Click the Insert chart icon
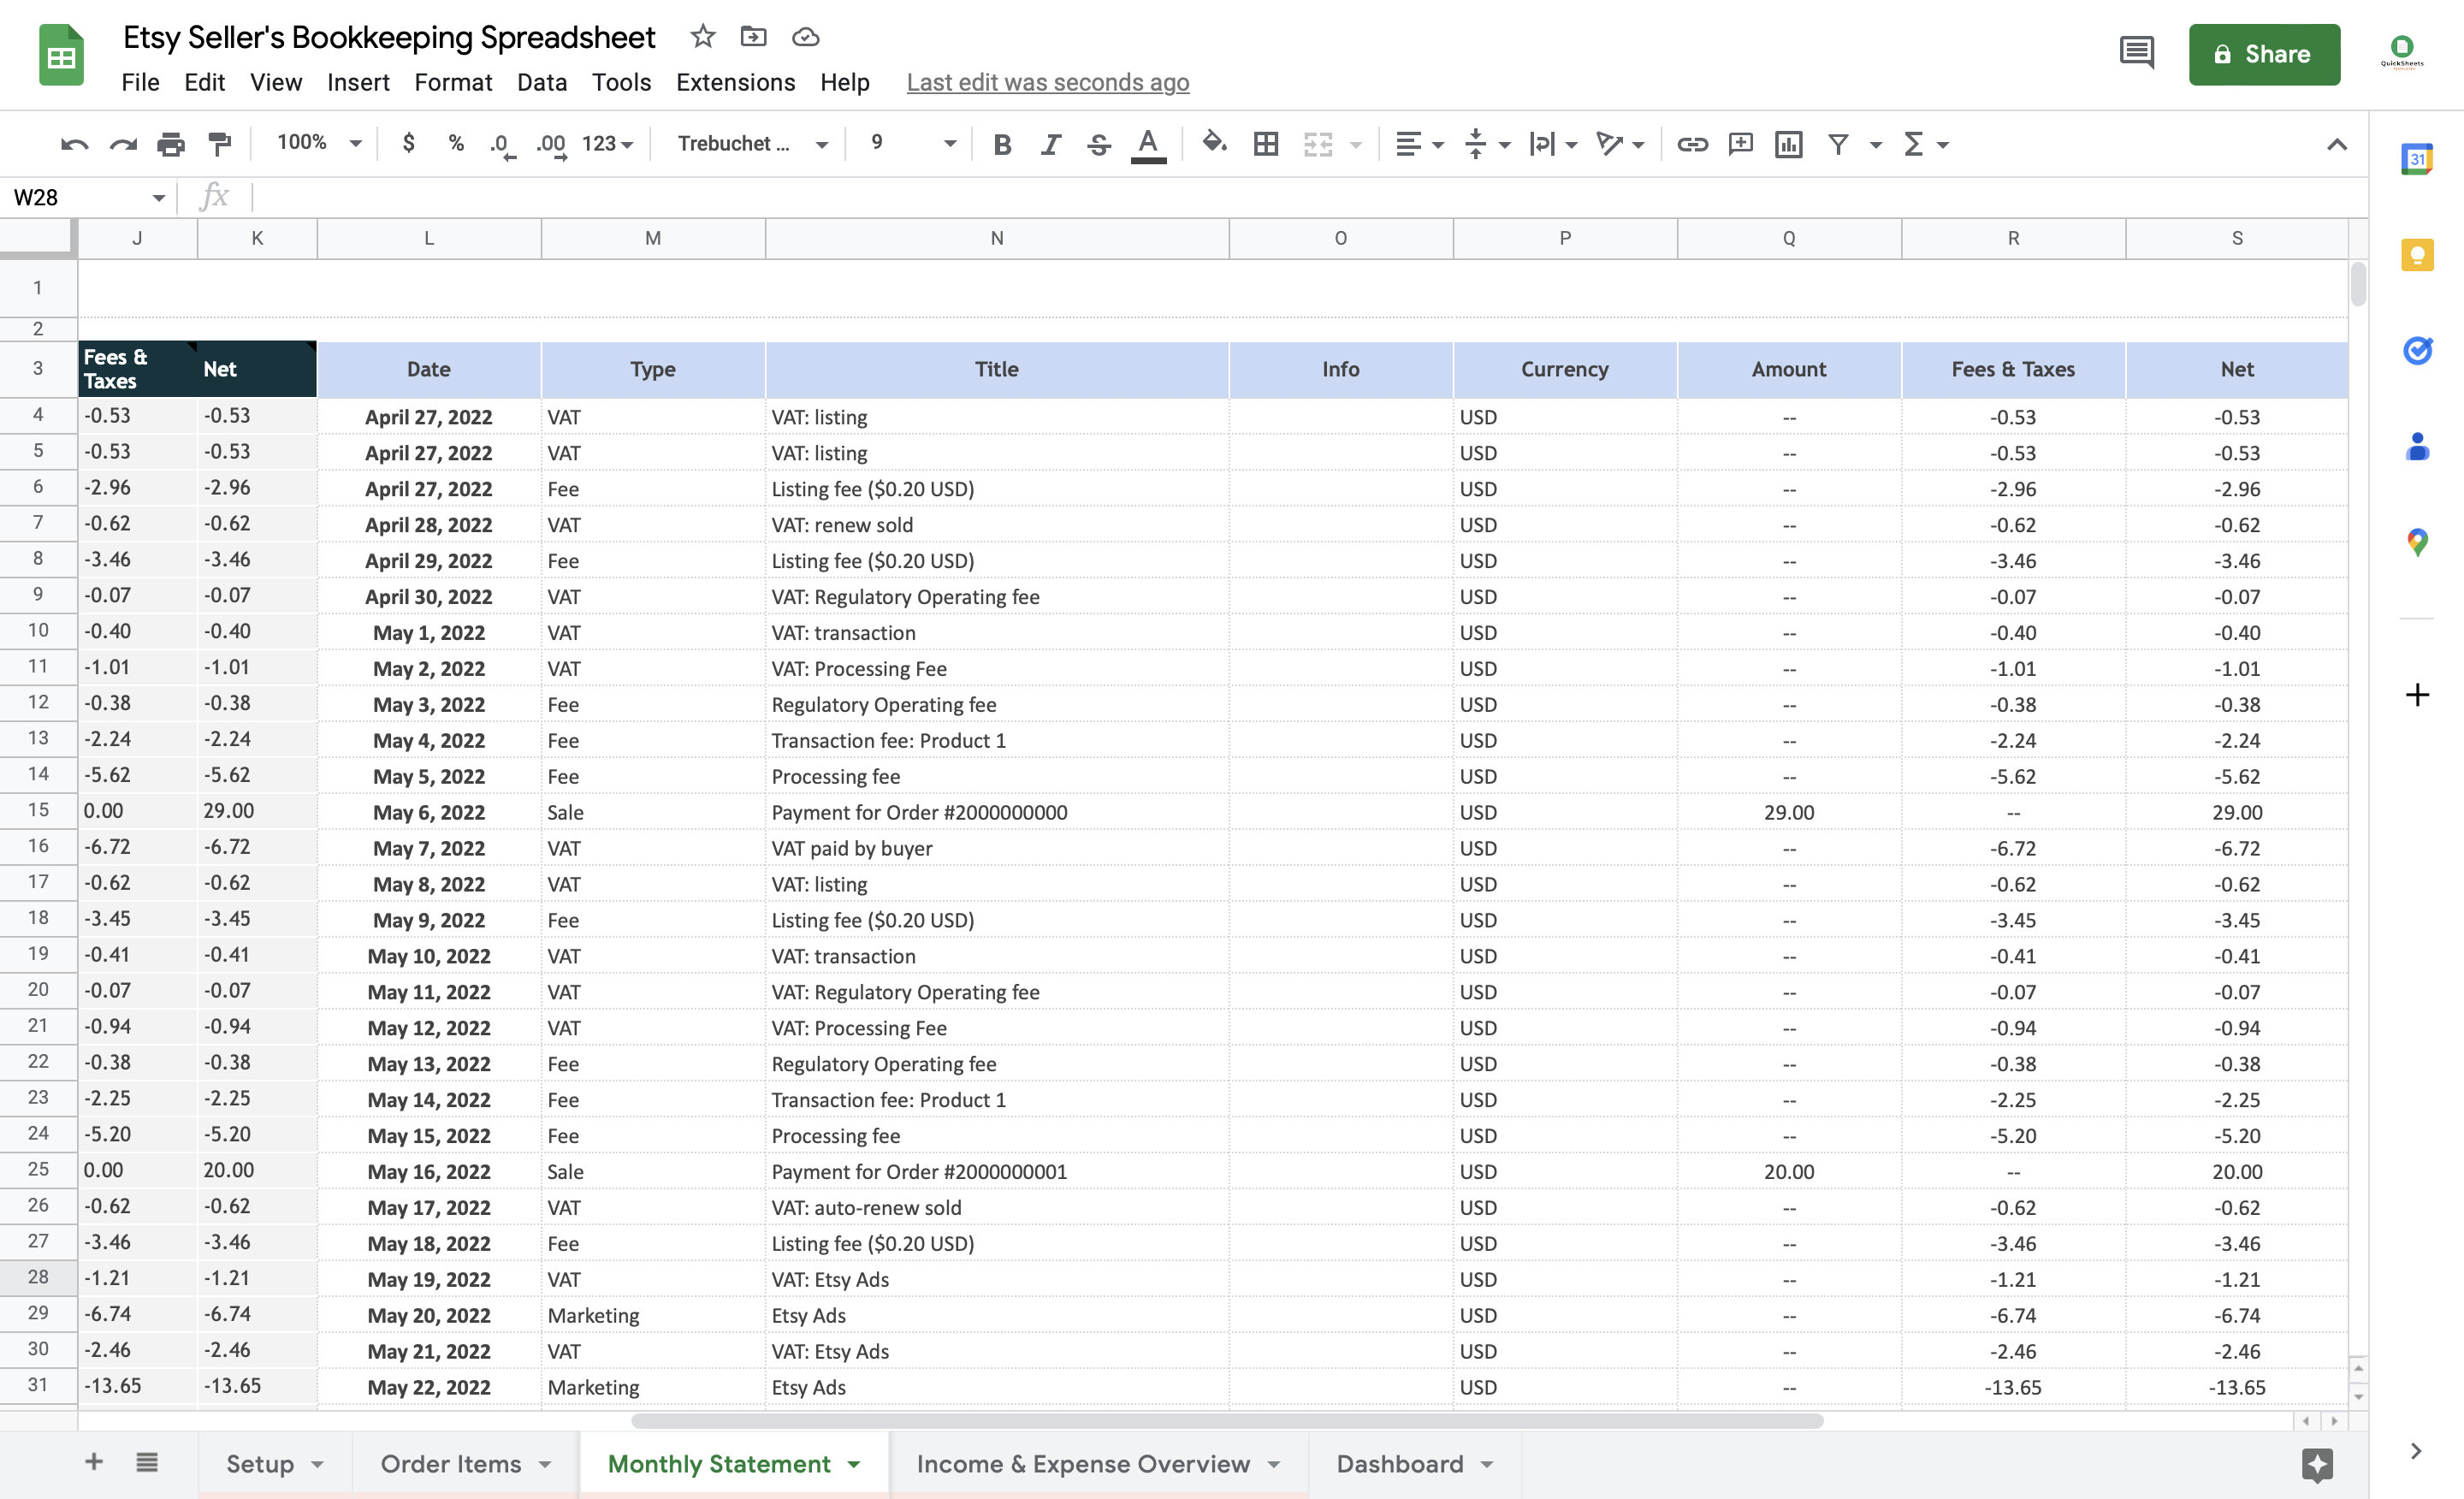 (x=1789, y=144)
